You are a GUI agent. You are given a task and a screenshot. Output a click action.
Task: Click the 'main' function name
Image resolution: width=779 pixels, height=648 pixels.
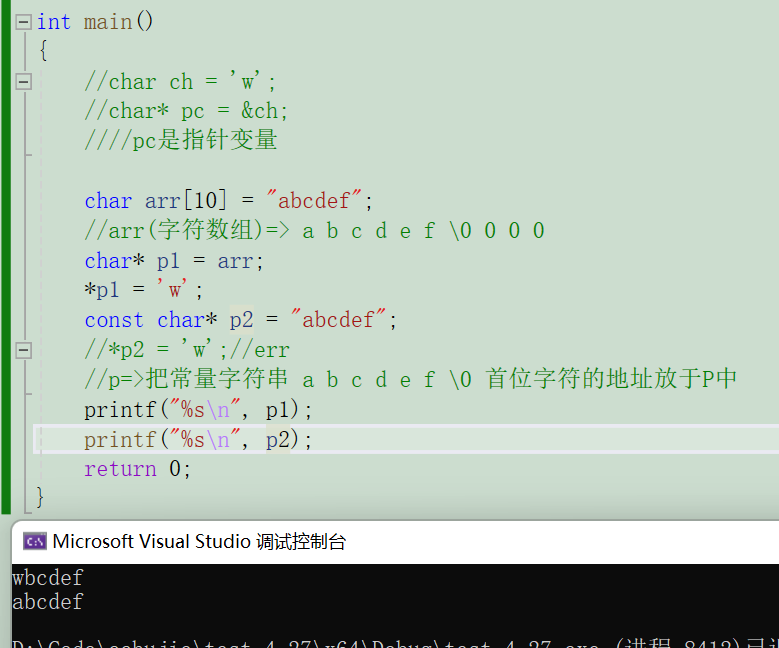pyautogui.click(x=108, y=22)
